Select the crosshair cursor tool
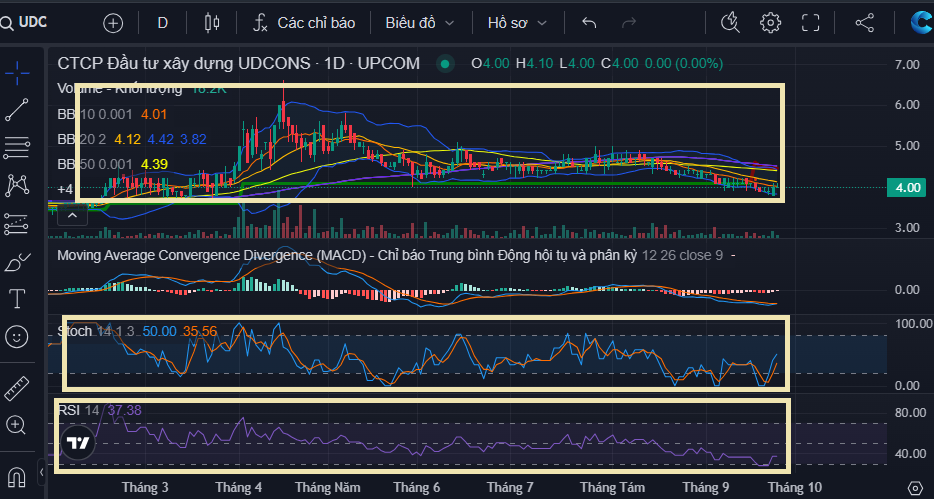Image resolution: width=934 pixels, height=499 pixels. pyautogui.click(x=17, y=72)
